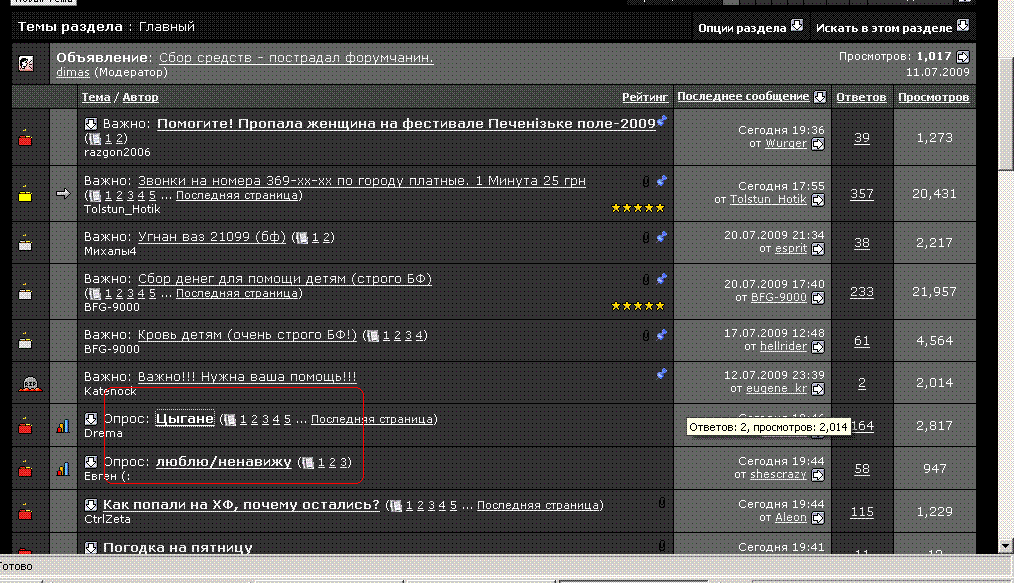The height and width of the screenshot is (583, 1016).
Task: Show who replied: 233 answers count
Action: click(x=862, y=292)
